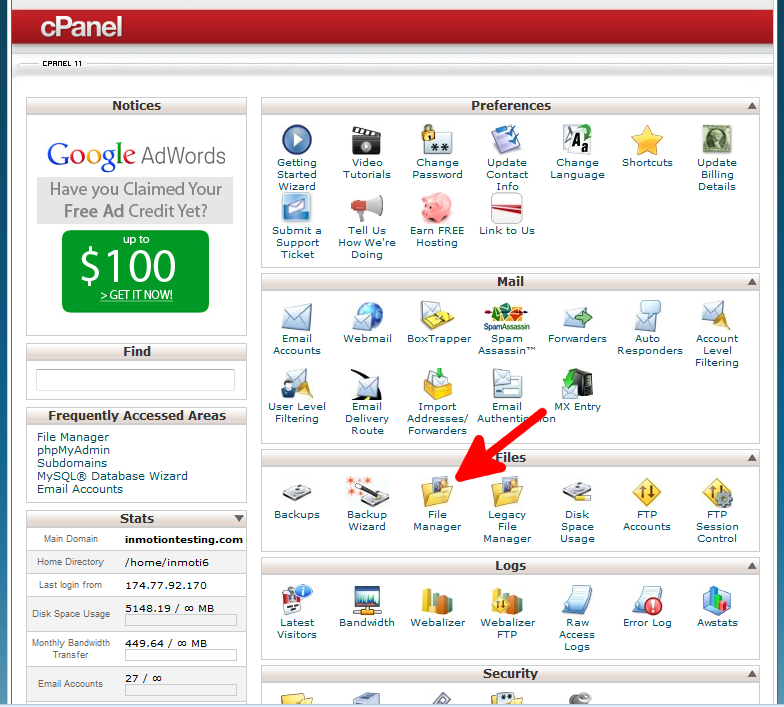Click the Disk Space Usage progress bar
The width and height of the screenshot is (784, 707).
coord(180,620)
